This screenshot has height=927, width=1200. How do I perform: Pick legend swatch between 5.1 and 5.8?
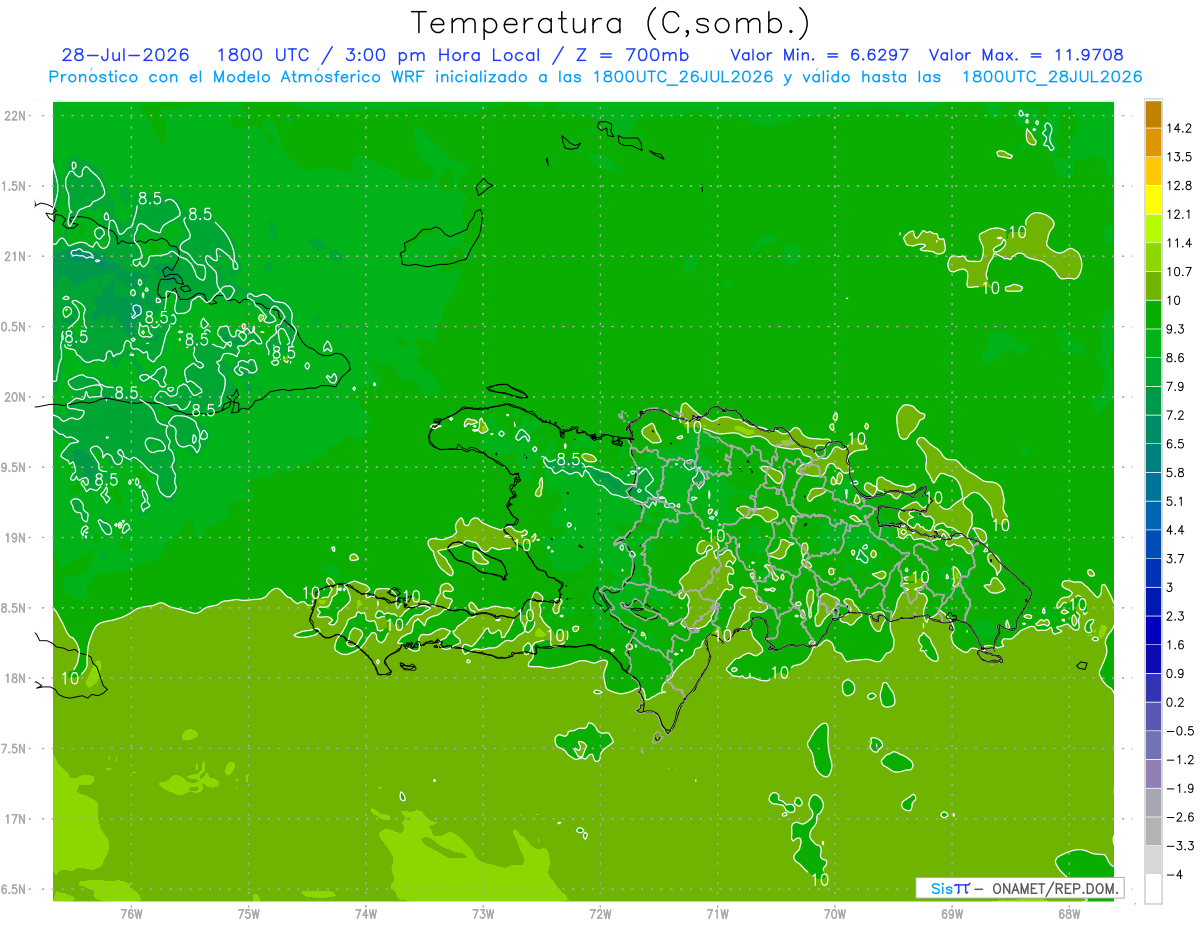click(x=1153, y=486)
